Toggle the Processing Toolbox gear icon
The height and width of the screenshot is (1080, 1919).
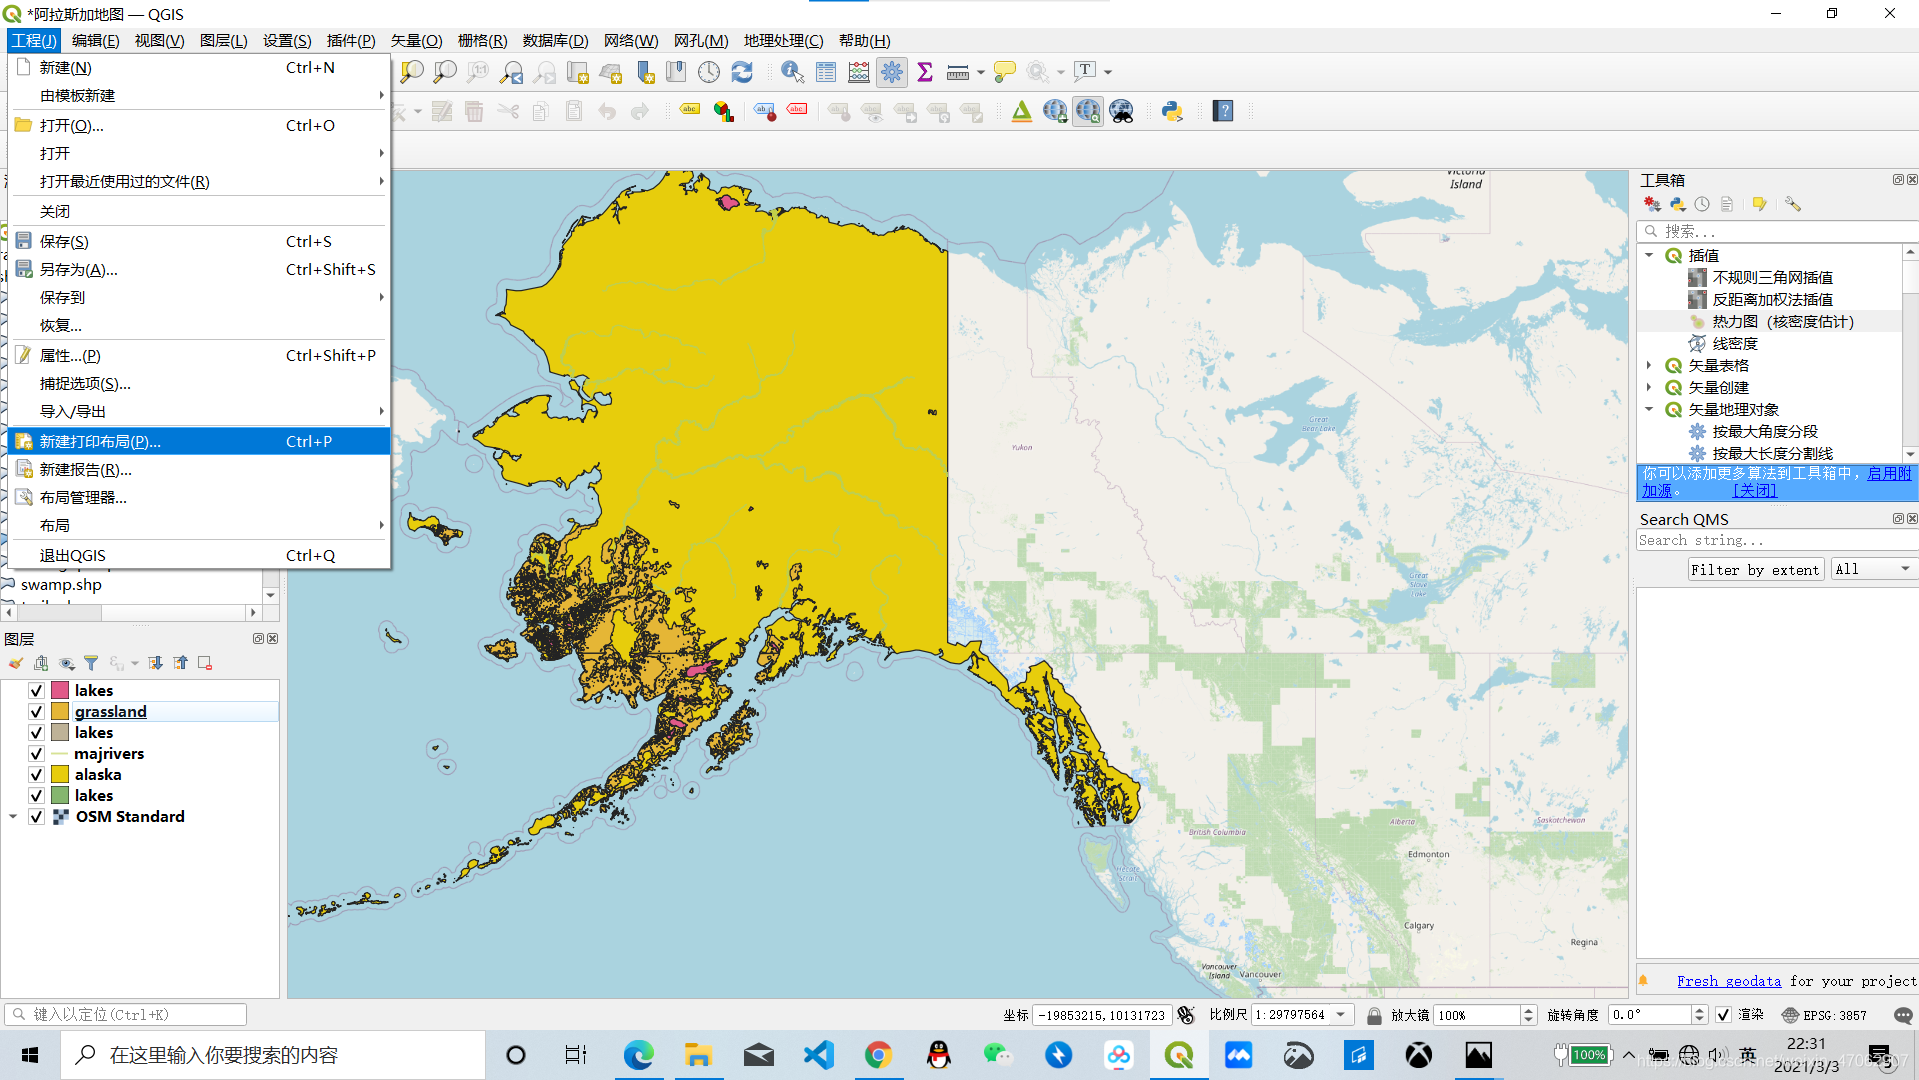(x=892, y=71)
